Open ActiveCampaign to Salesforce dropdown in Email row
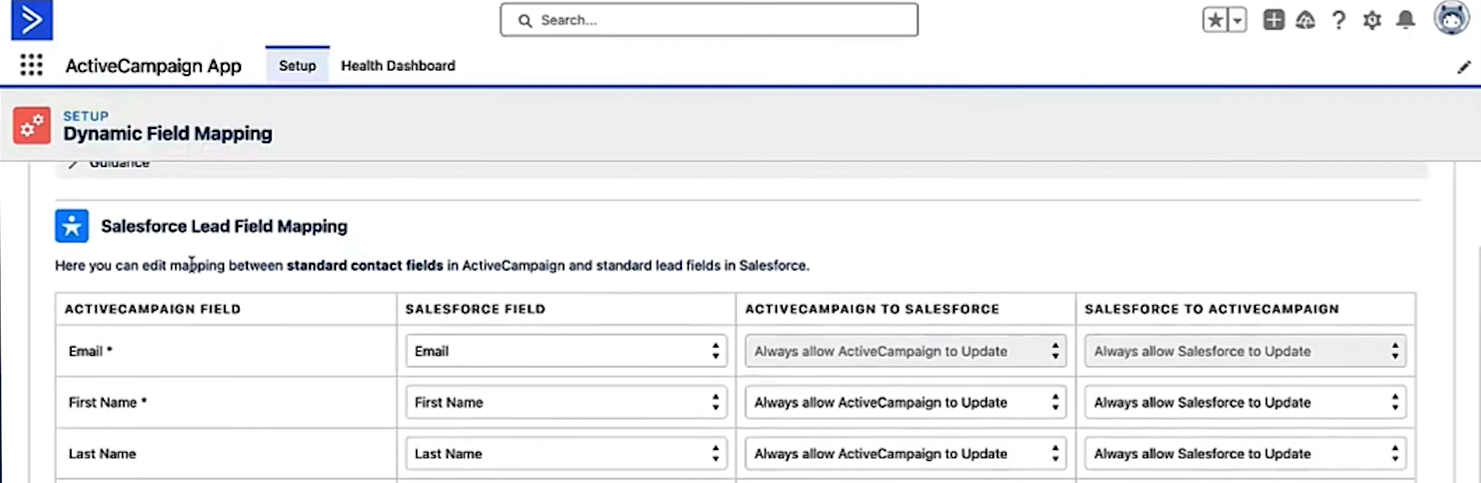Screen dimensions: 1481x483 point(906,351)
